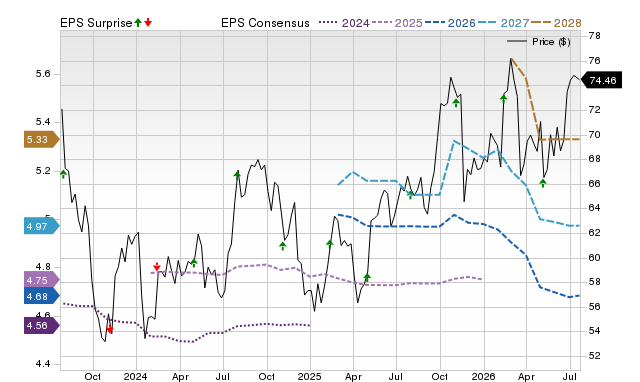Viewport: 640px width, 382px height.
Task: Toggle the 2028 series in the legend
Action: coord(556,23)
